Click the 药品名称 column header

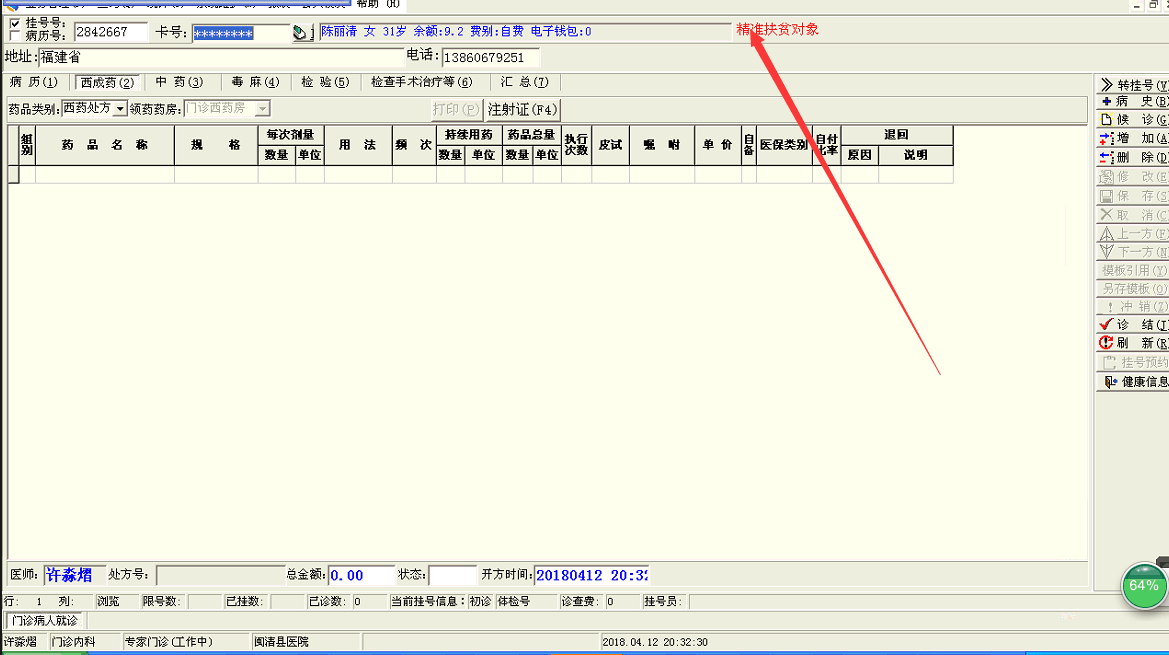coord(105,145)
